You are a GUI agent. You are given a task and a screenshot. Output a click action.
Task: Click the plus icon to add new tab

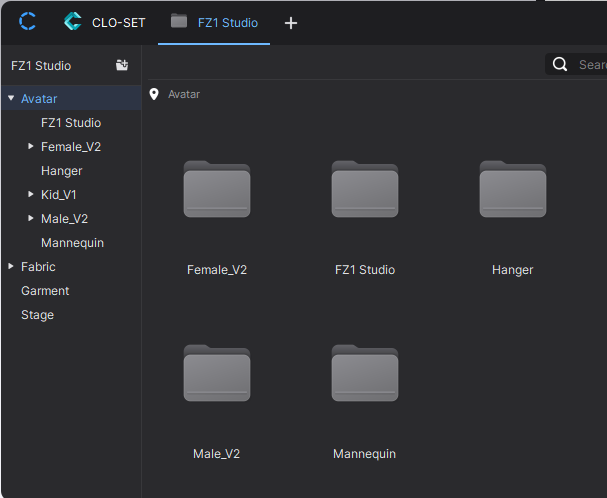click(x=291, y=23)
